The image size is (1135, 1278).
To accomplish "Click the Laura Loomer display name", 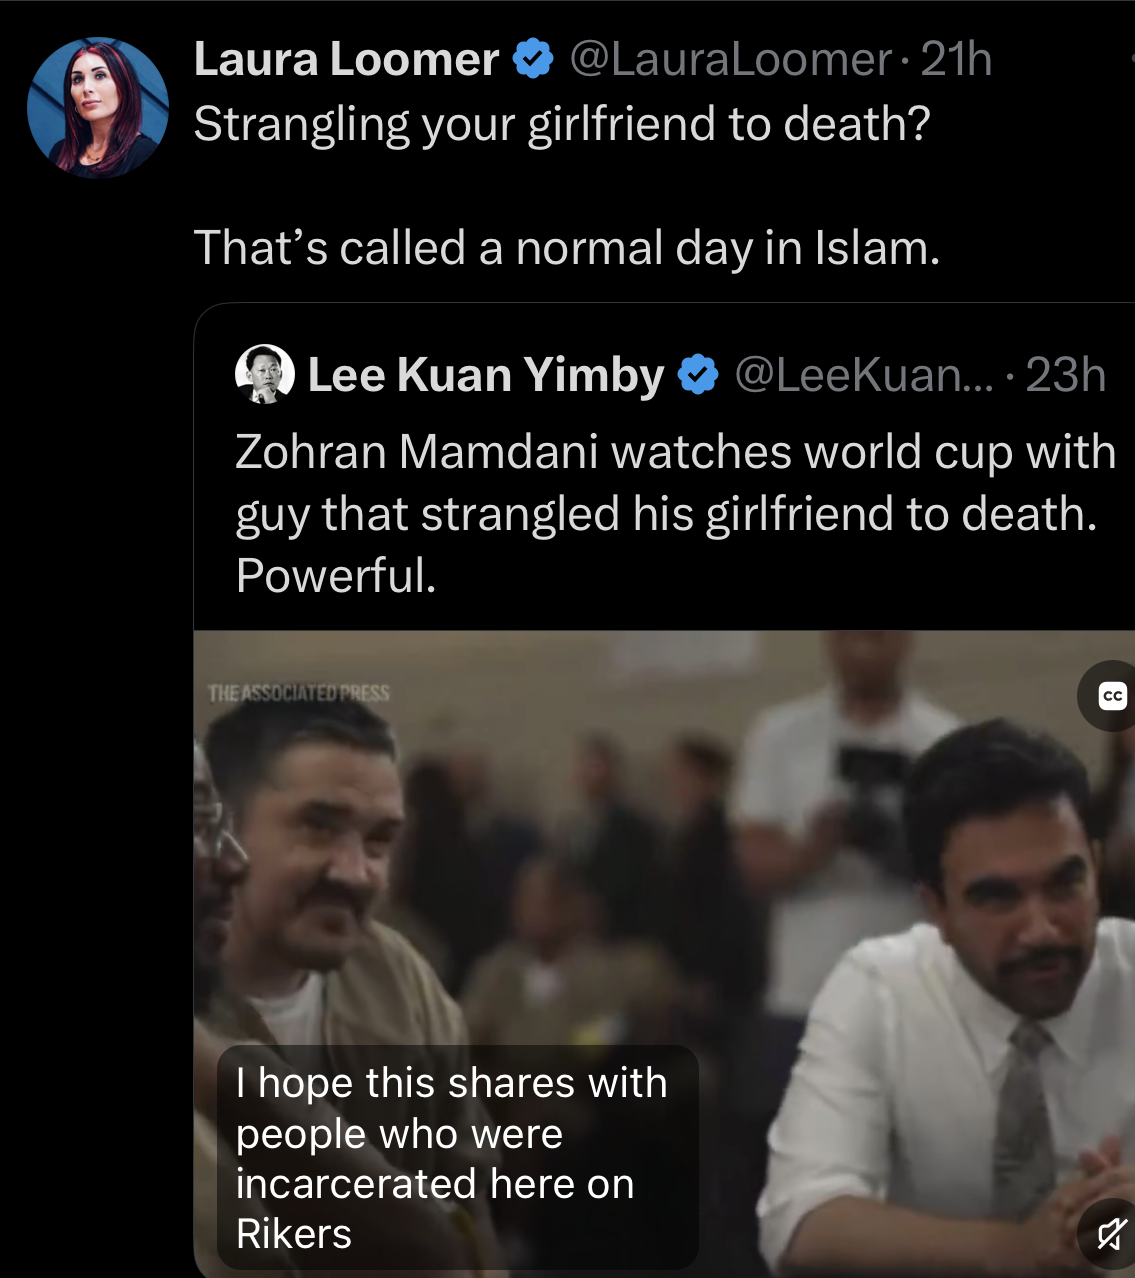I will click(346, 60).
